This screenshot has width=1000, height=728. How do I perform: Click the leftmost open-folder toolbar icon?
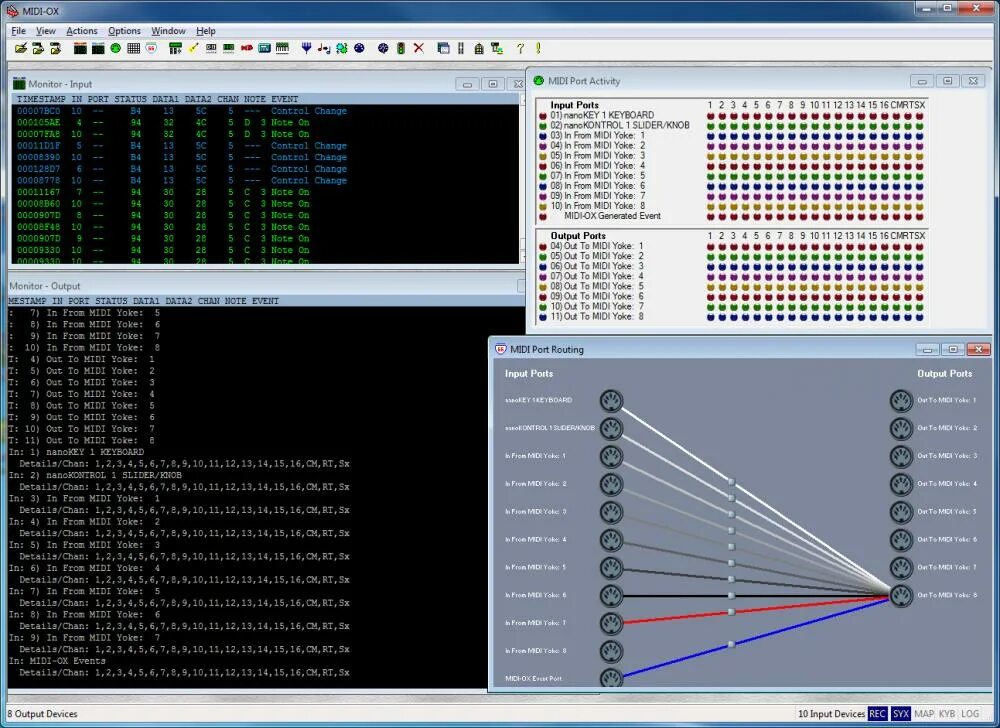21,48
